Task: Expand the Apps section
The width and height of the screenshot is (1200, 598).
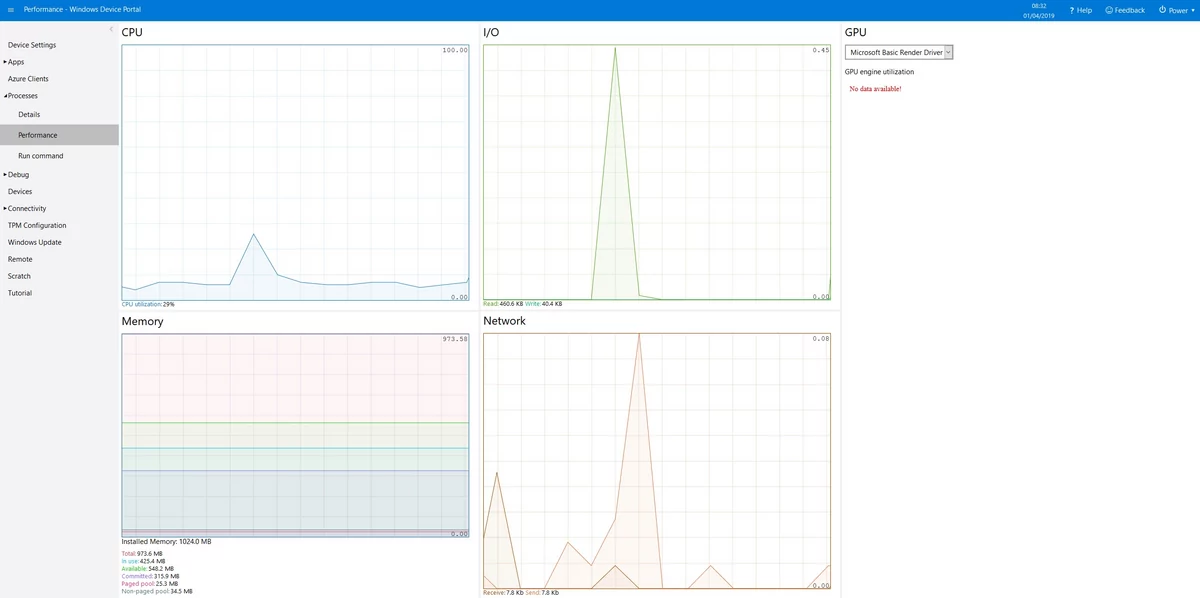Action: (x=14, y=62)
